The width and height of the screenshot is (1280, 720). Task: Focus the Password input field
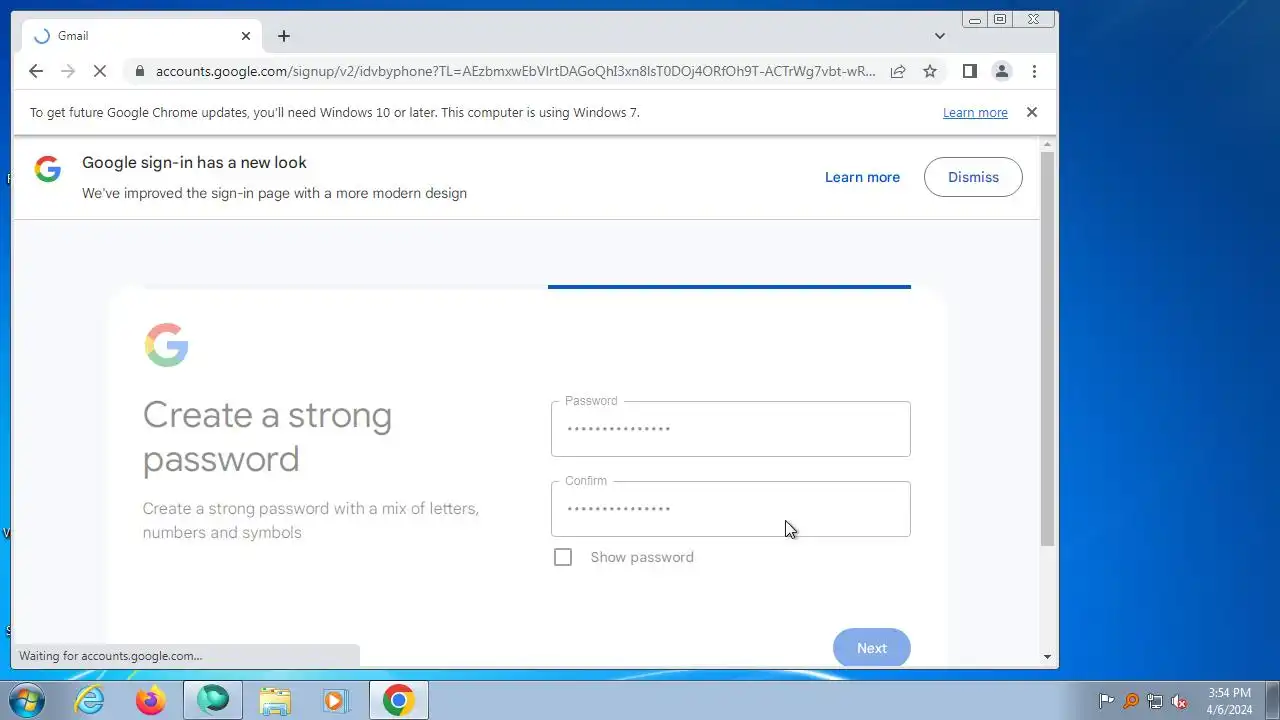click(730, 429)
